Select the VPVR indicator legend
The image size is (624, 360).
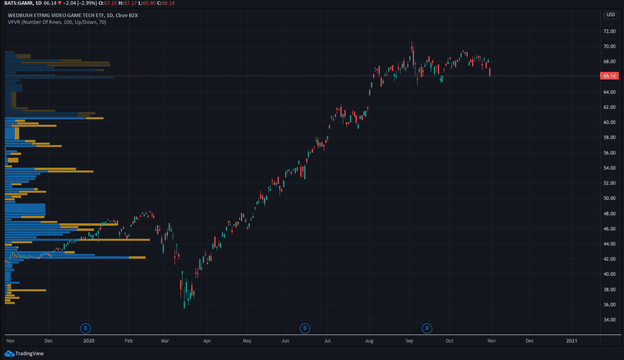(x=57, y=22)
